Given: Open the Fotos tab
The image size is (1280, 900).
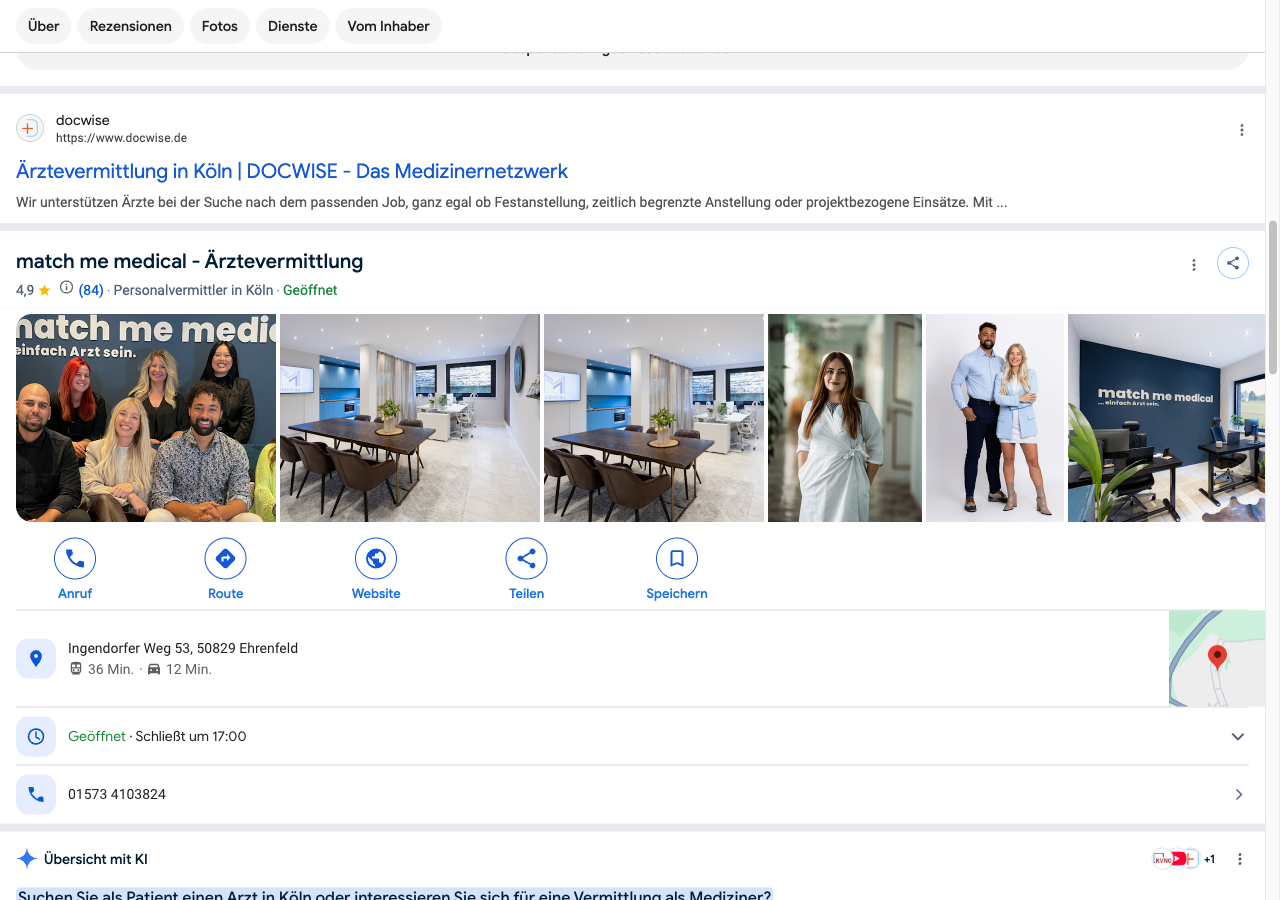Looking at the screenshot, I should coord(220,26).
